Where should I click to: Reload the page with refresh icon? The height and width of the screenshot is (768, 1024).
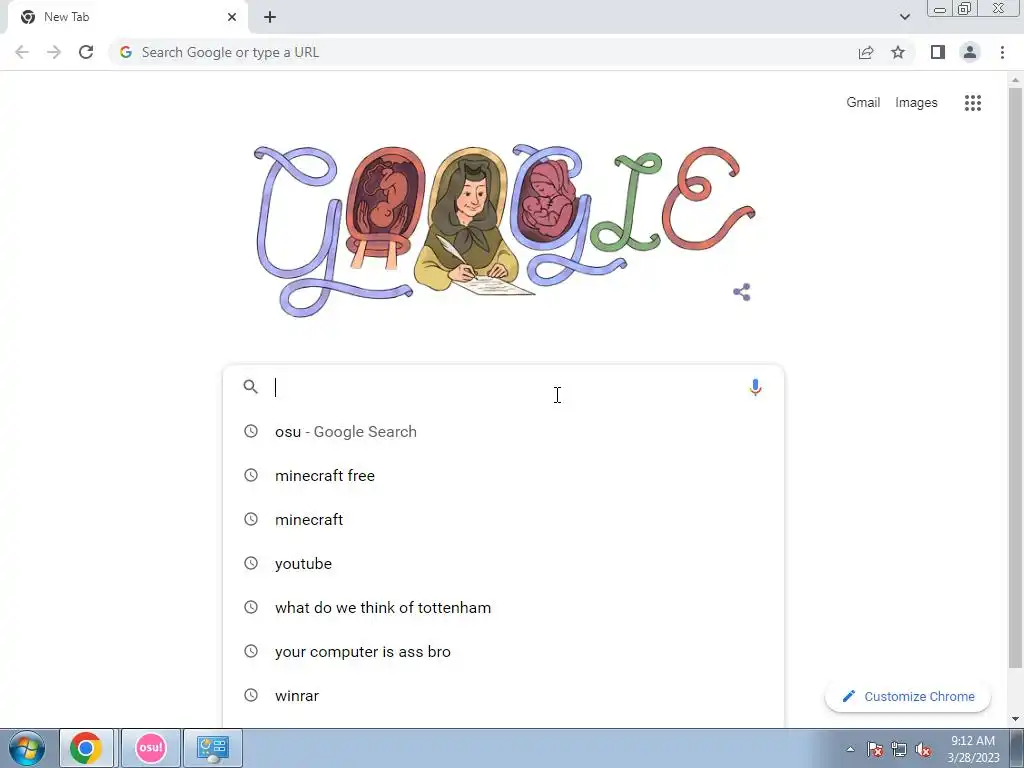pos(86,52)
